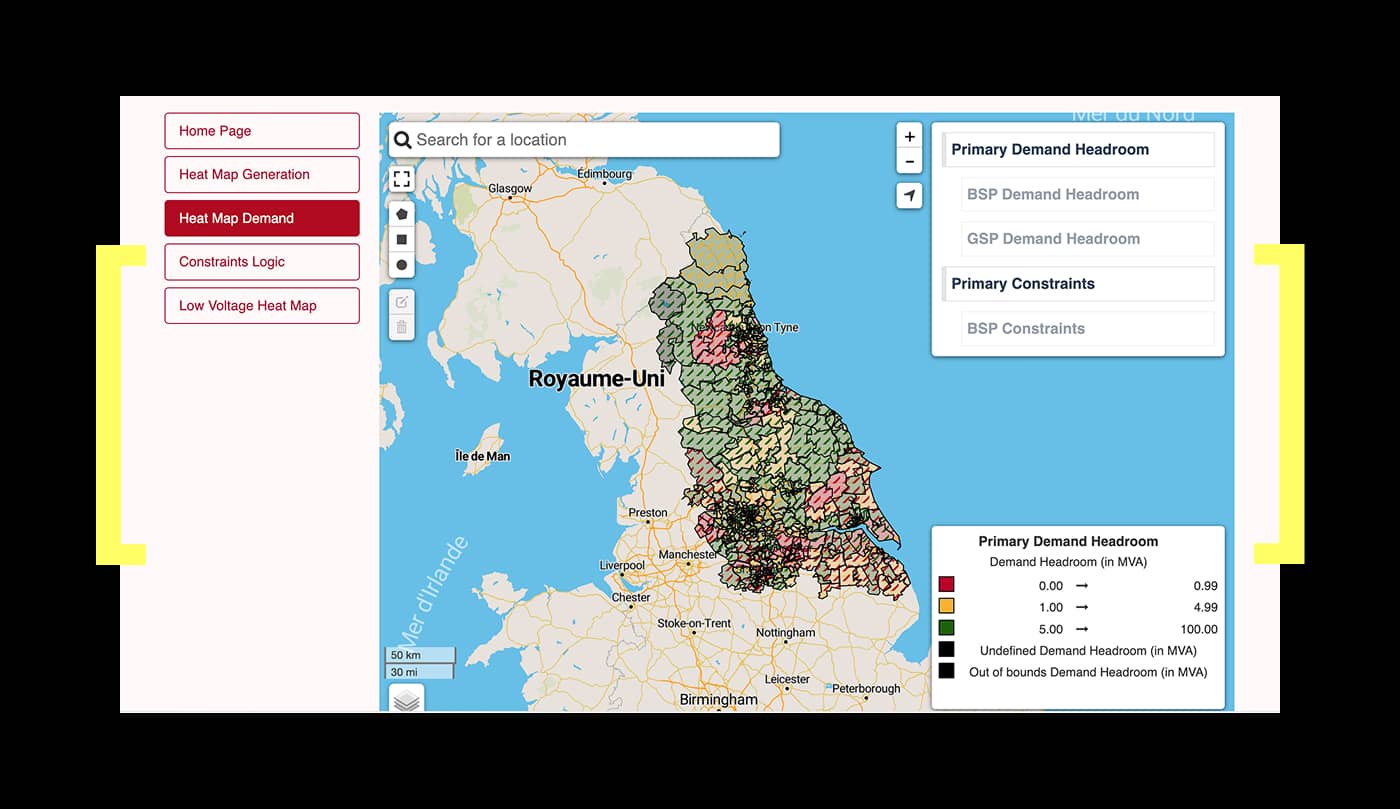Viewport: 1400px width, 809px height.
Task: Select the draw circle tool
Action: pos(401,265)
